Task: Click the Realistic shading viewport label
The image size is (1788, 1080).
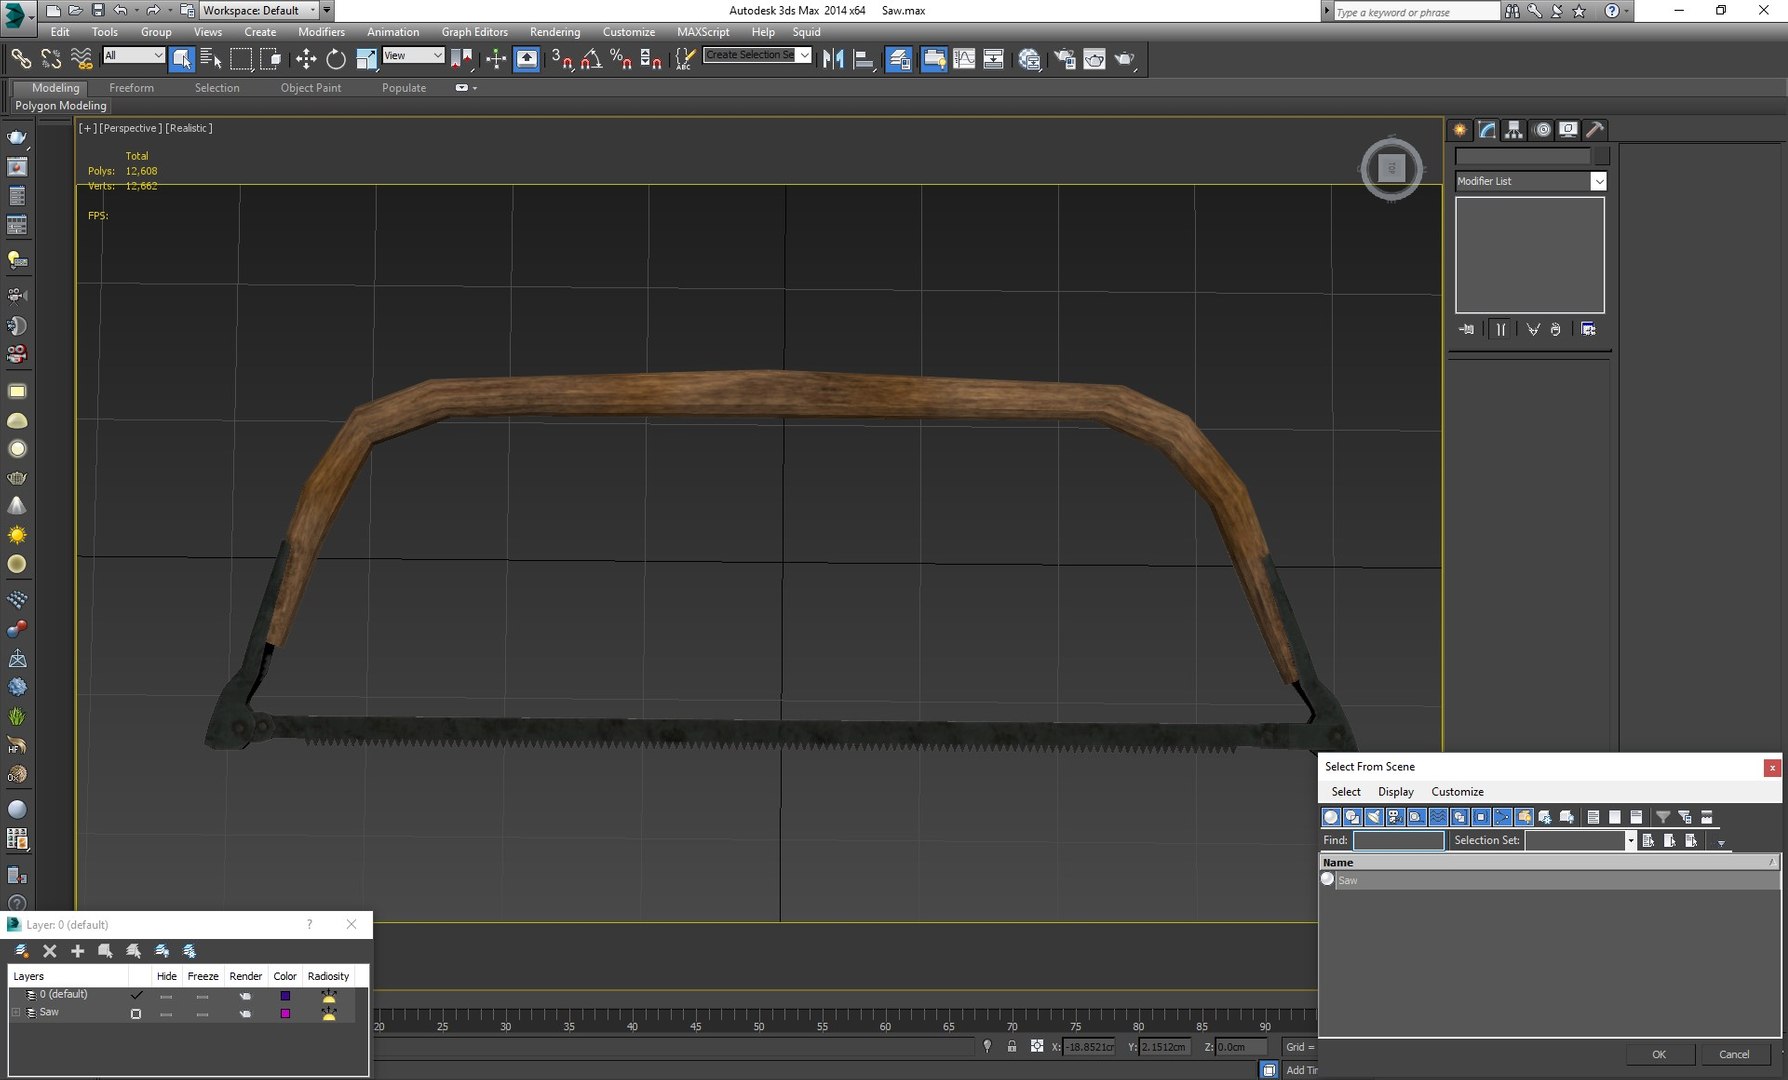Action: pyautogui.click(x=189, y=128)
